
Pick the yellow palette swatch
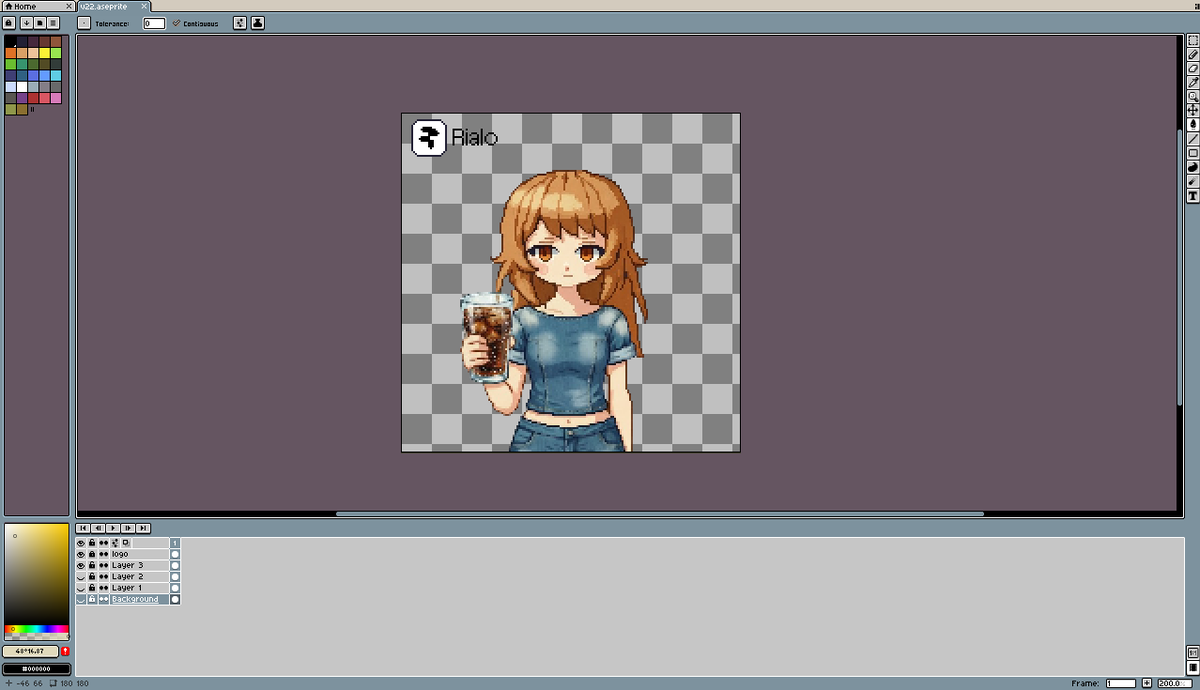pos(45,53)
